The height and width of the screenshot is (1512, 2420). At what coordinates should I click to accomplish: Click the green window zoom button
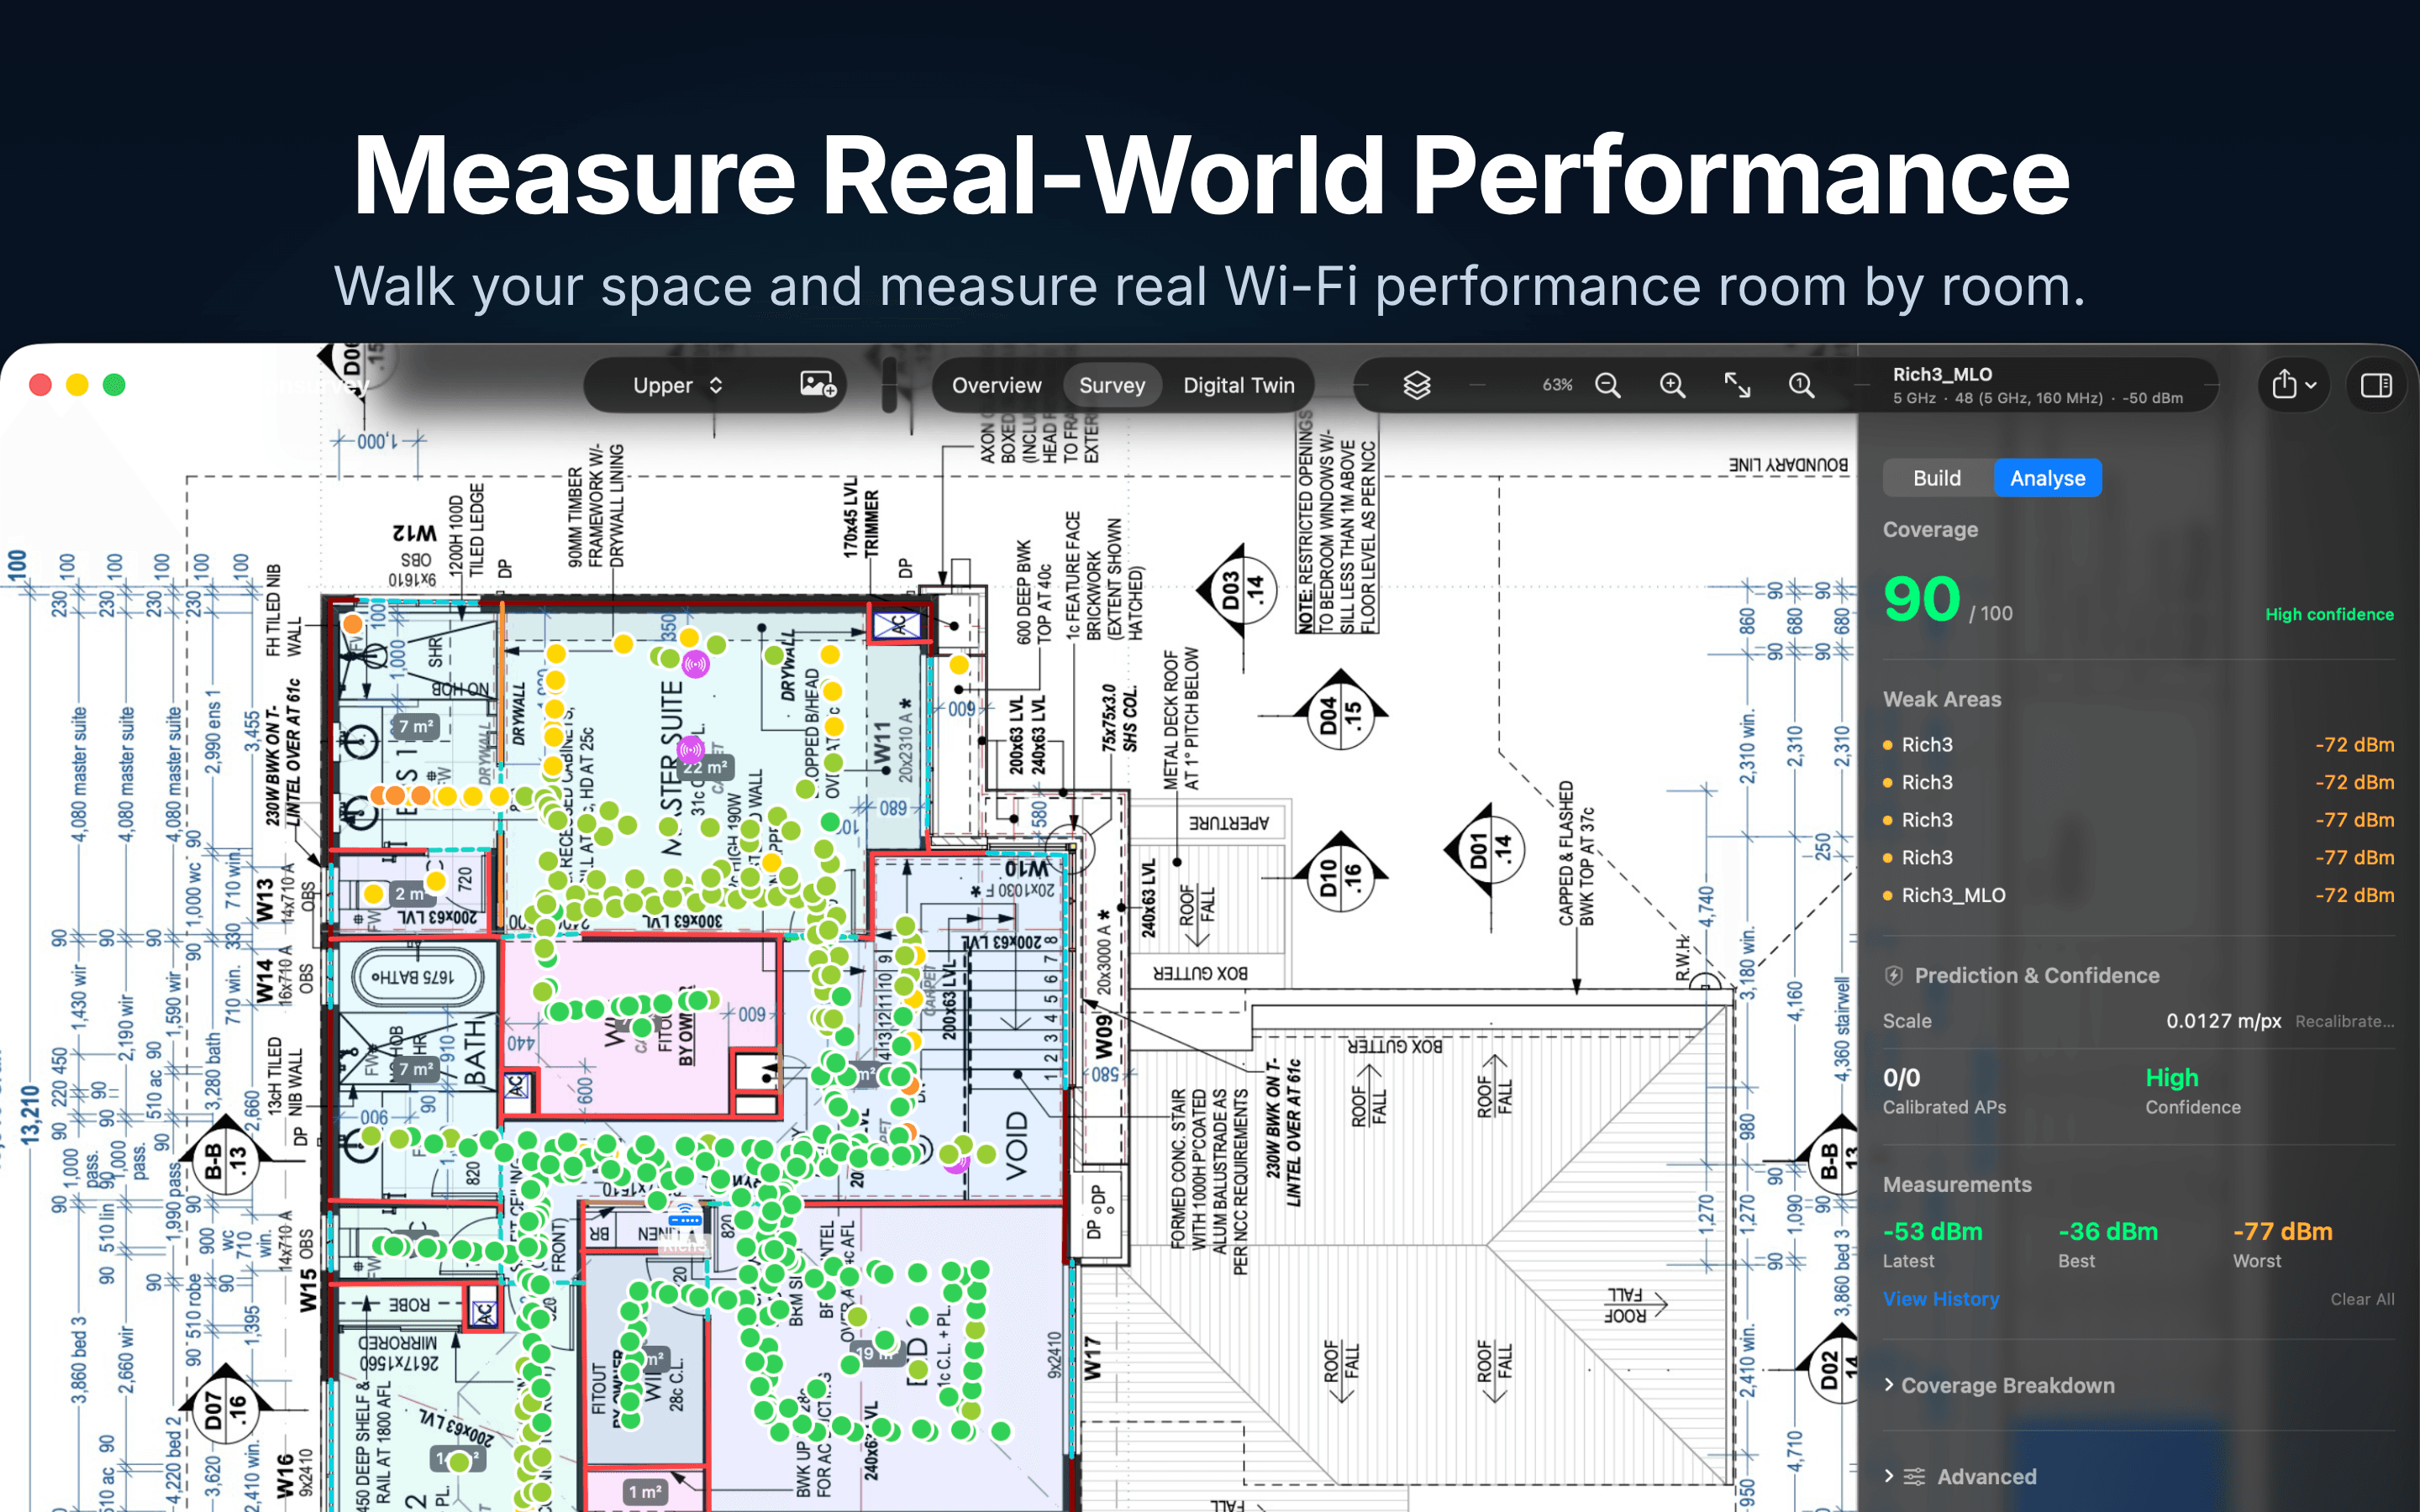(x=114, y=384)
